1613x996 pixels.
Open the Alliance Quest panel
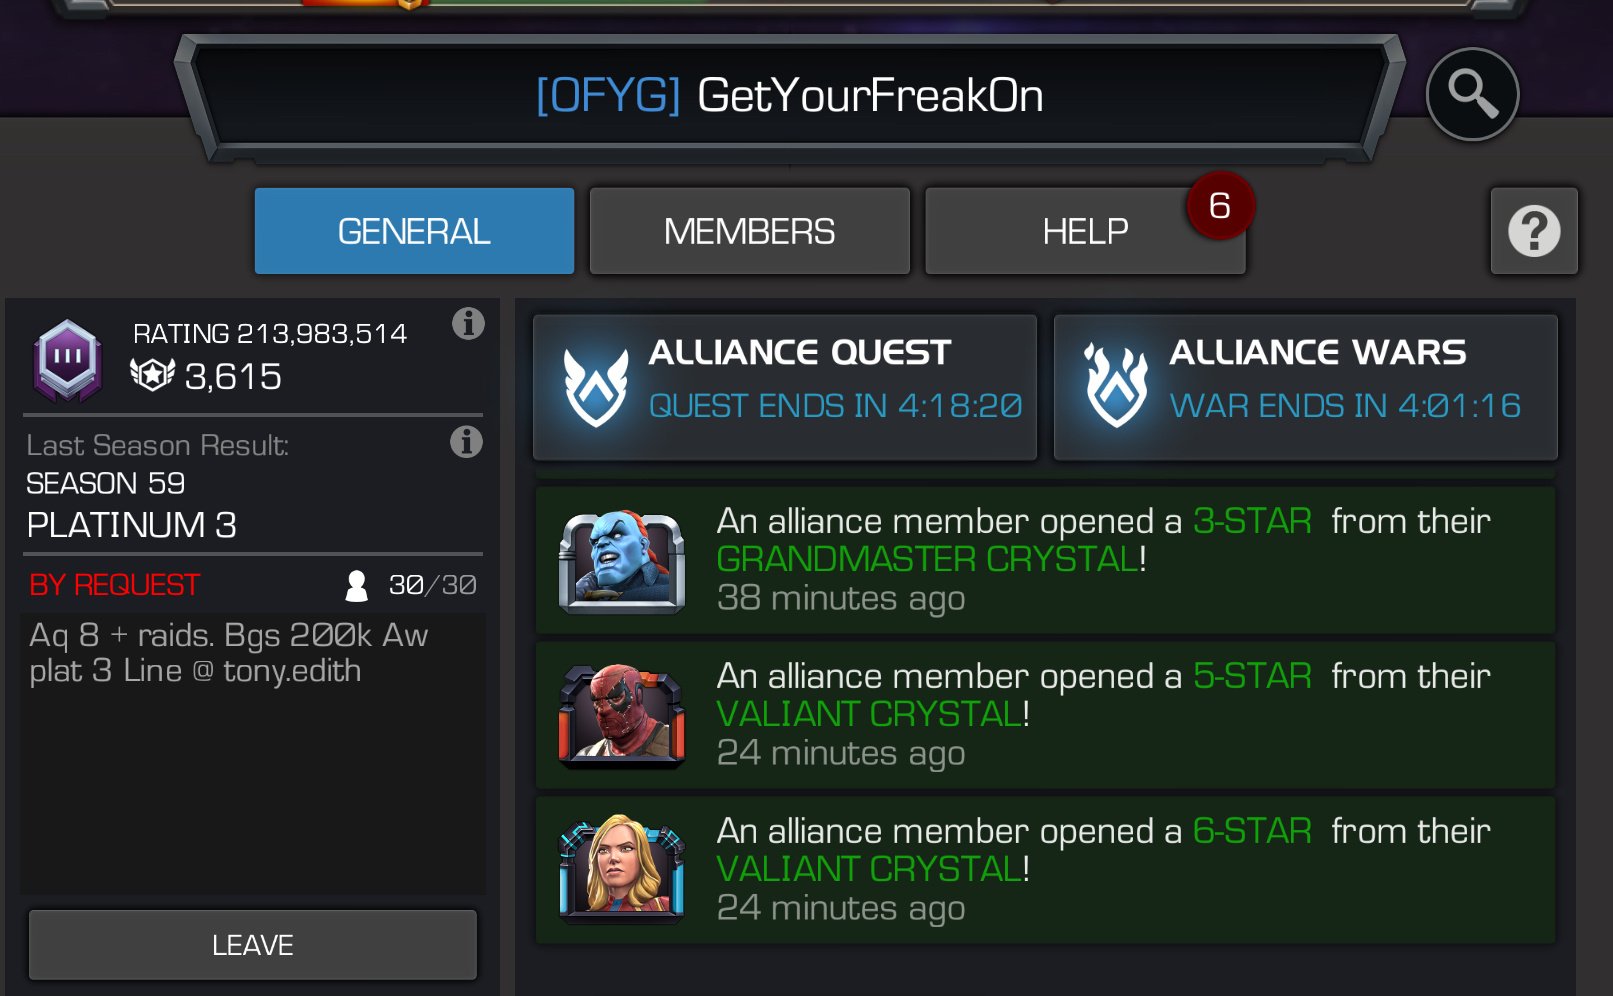785,388
